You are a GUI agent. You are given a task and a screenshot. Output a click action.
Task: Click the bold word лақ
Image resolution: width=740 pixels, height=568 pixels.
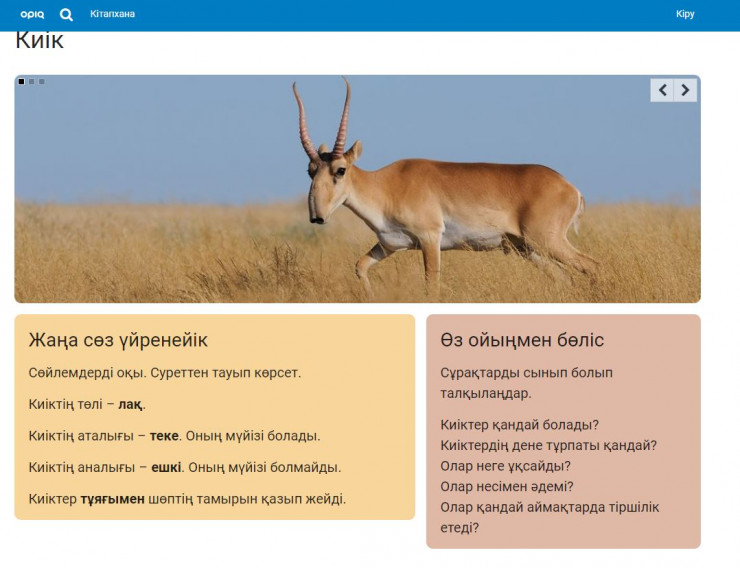[x=130, y=405]
